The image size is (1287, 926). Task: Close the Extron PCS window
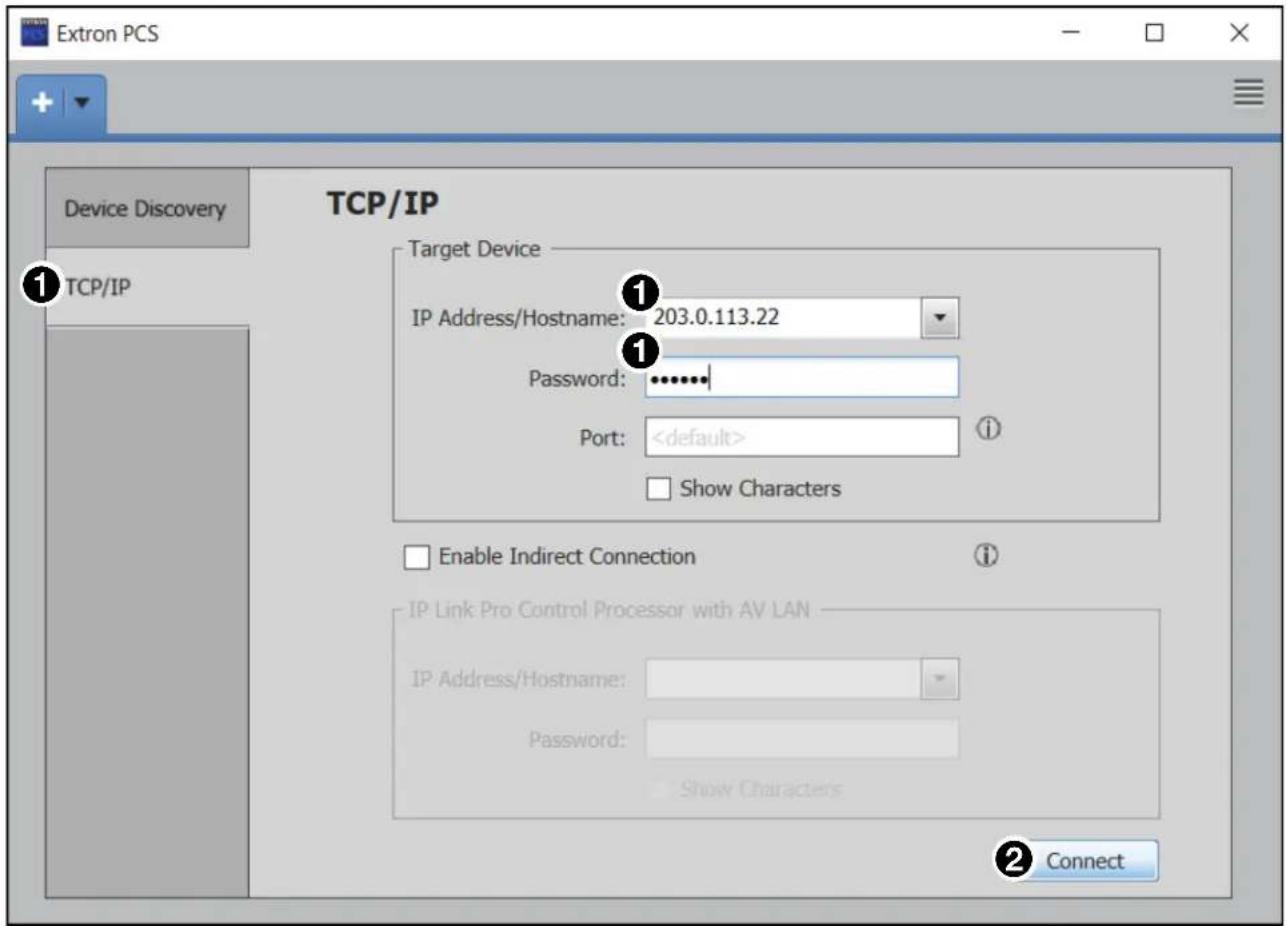click(1239, 34)
